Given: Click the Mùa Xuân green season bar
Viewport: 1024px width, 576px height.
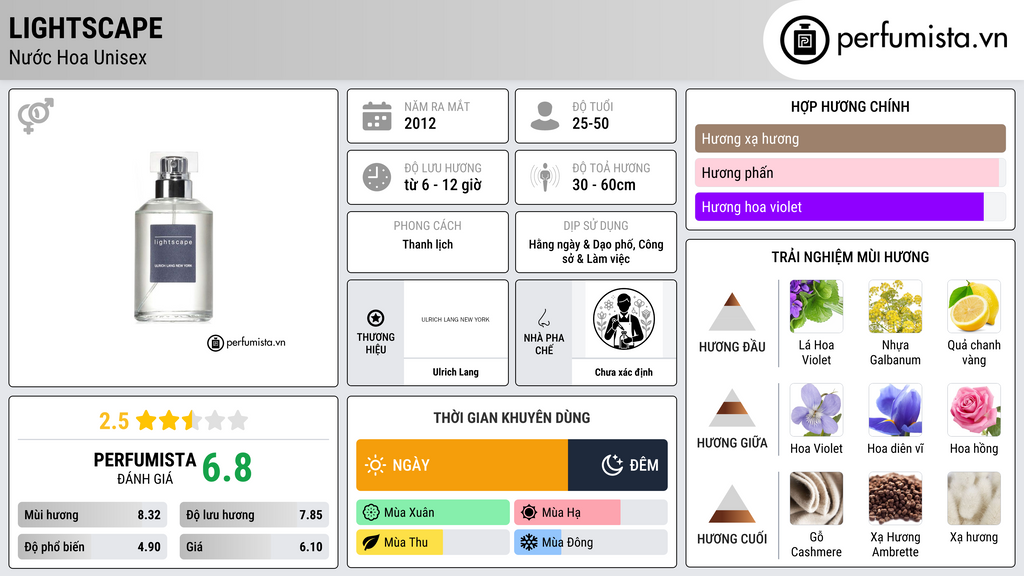Looking at the screenshot, I should point(433,513).
